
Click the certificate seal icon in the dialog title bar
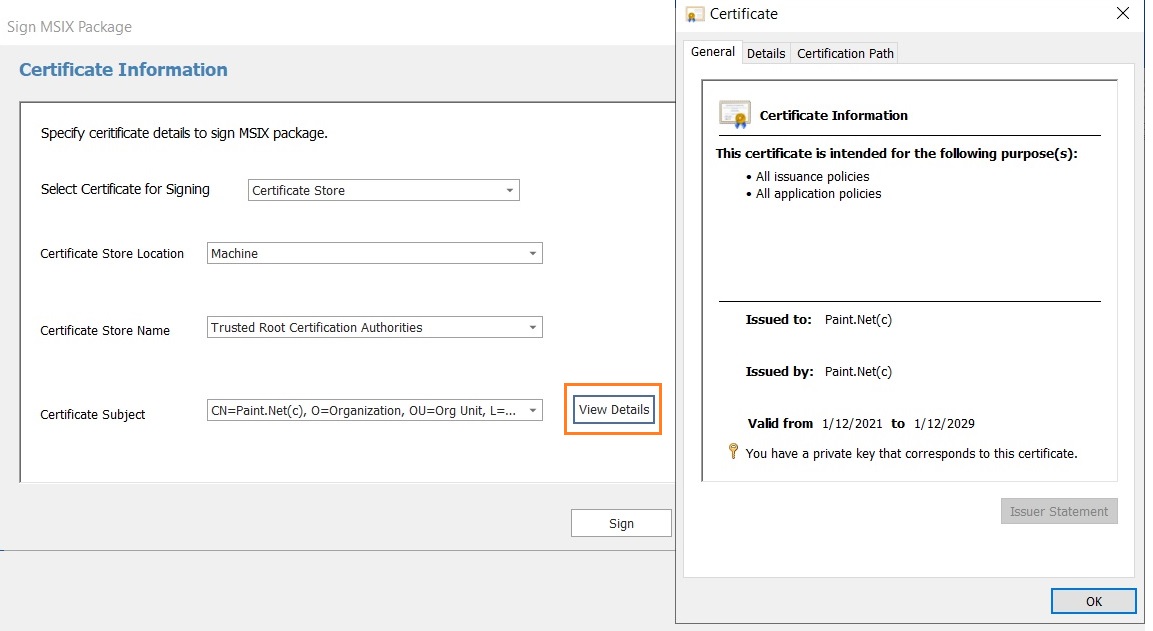(x=694, y=14)
